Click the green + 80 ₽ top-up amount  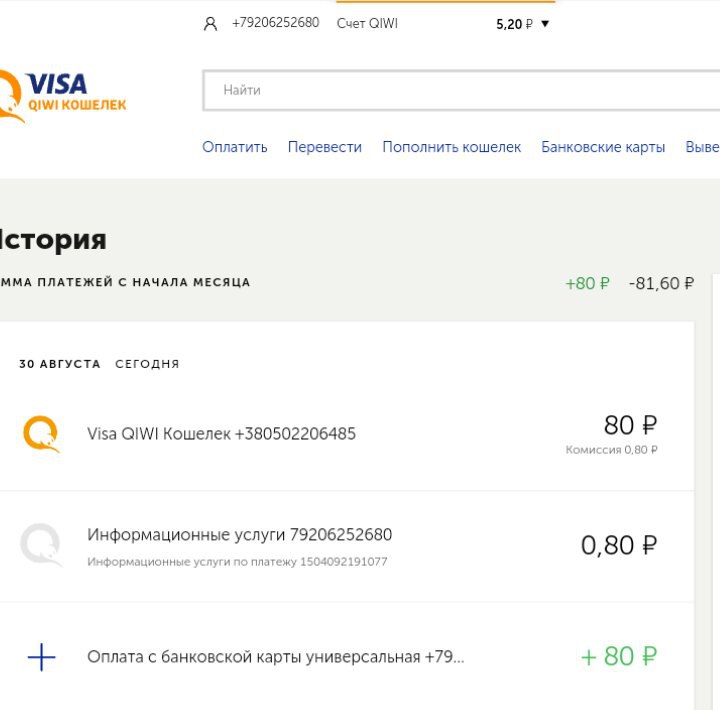pyautogui.click(x=619, y=657)
